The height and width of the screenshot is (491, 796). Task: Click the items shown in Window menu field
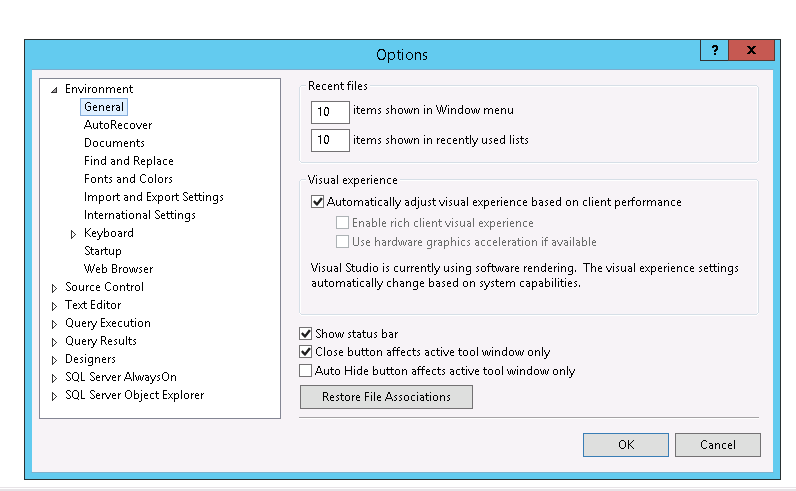coord(330,112)
